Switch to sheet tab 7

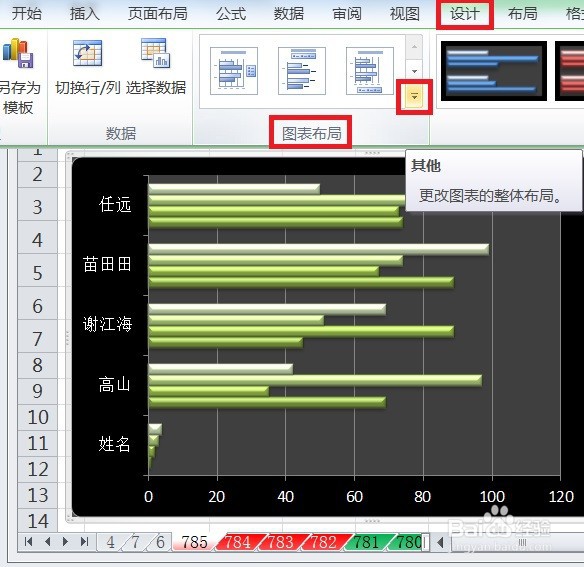[136, 542]
